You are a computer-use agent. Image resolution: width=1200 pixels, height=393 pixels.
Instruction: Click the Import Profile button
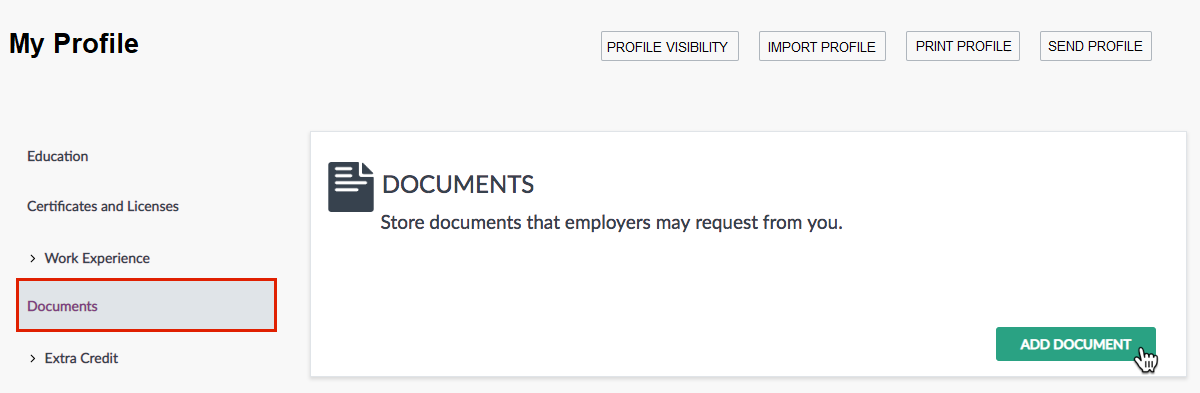[822, 47]
